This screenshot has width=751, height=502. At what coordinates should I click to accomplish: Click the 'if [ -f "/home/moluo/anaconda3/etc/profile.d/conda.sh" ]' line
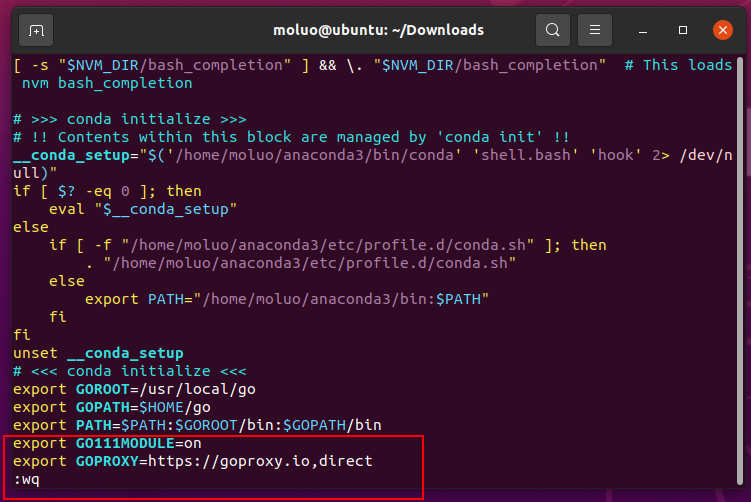(x=328, y=245)
